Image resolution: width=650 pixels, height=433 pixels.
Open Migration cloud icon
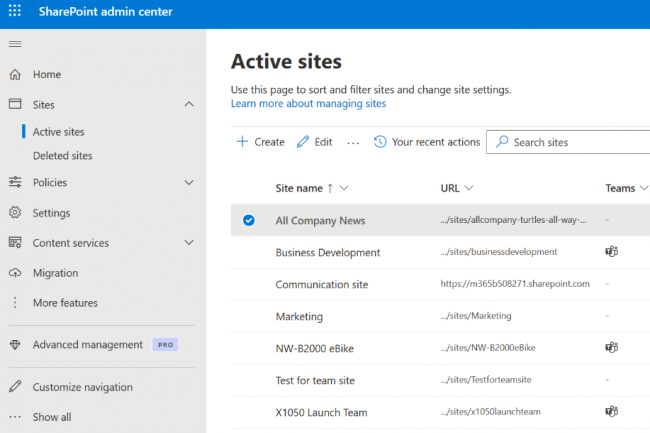[x=15, y=273]
